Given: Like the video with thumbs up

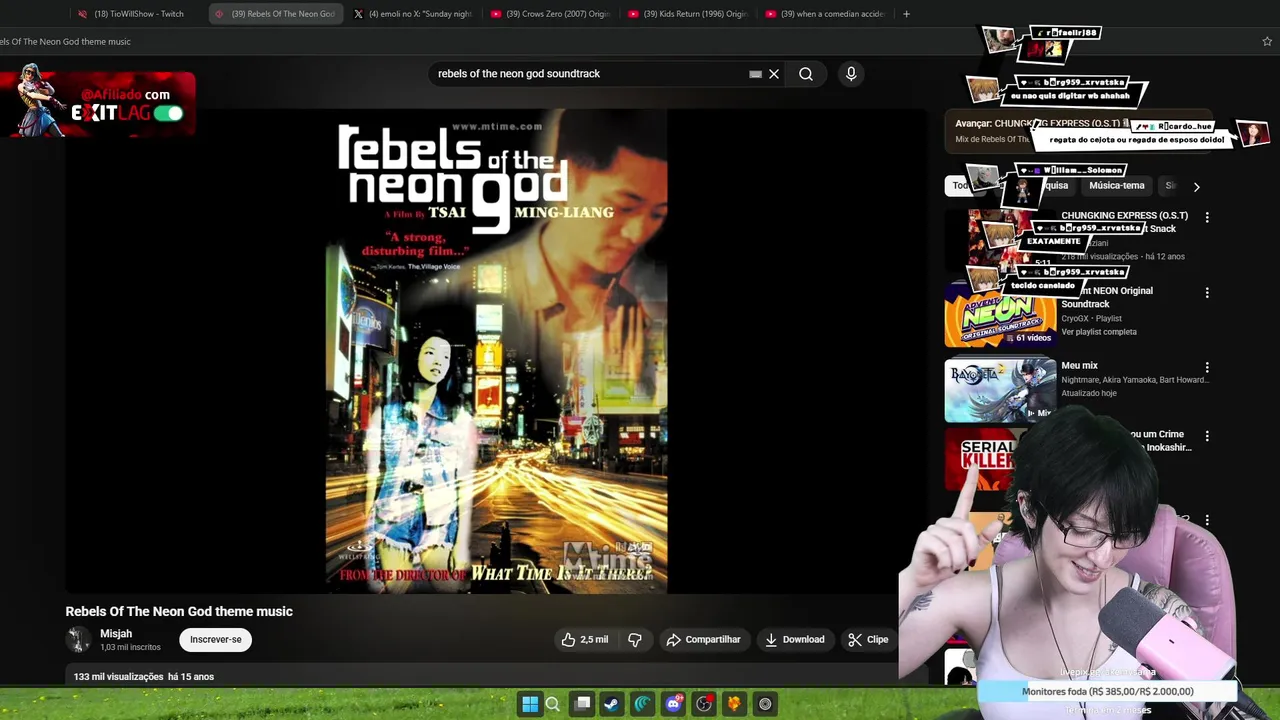Looking at the screenshot, I should 585,640.
